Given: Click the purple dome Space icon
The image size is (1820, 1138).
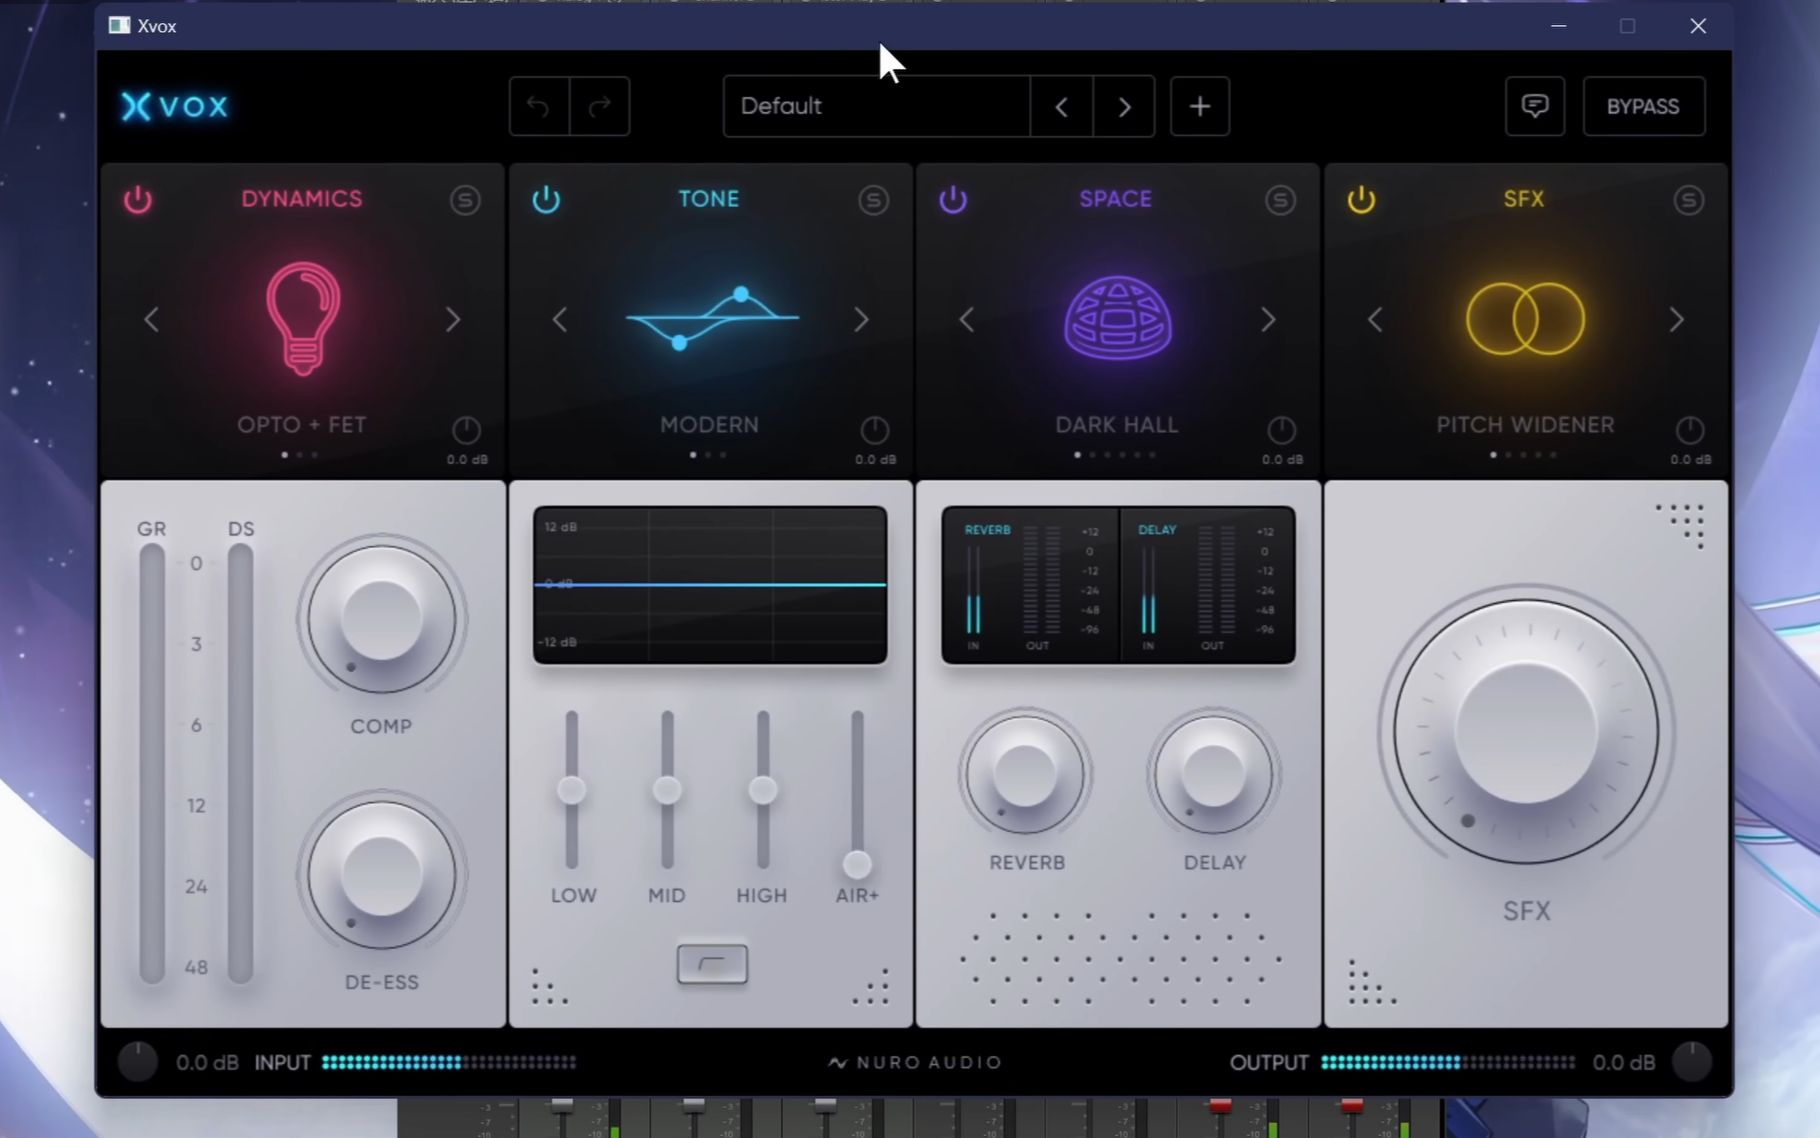Looking at the screenshot, I should click(1117, 318).
